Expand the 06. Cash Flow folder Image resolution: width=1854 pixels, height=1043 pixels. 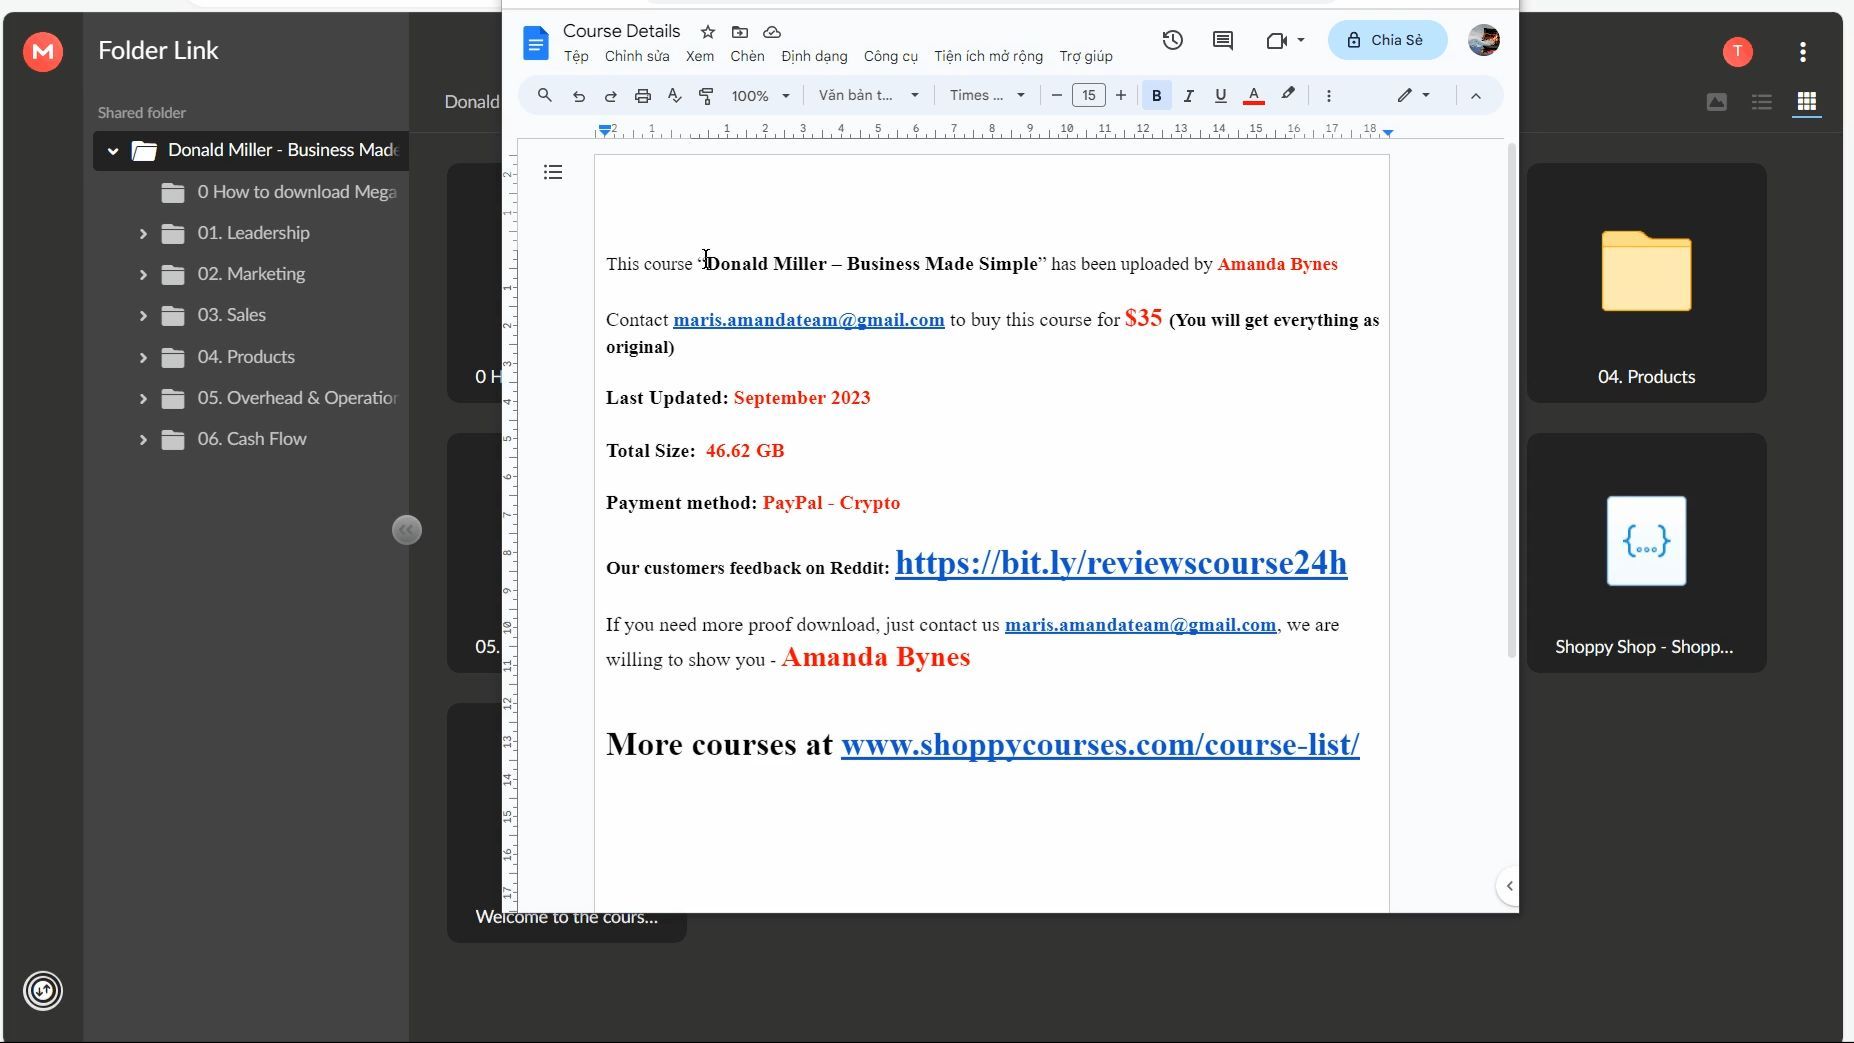[x=143, y=440]
